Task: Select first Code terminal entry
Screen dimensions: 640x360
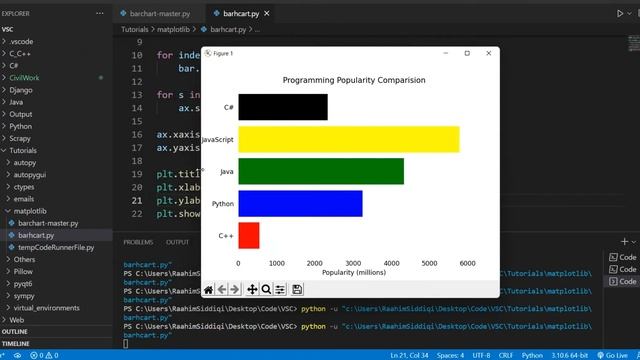Action: pos(622,257)
